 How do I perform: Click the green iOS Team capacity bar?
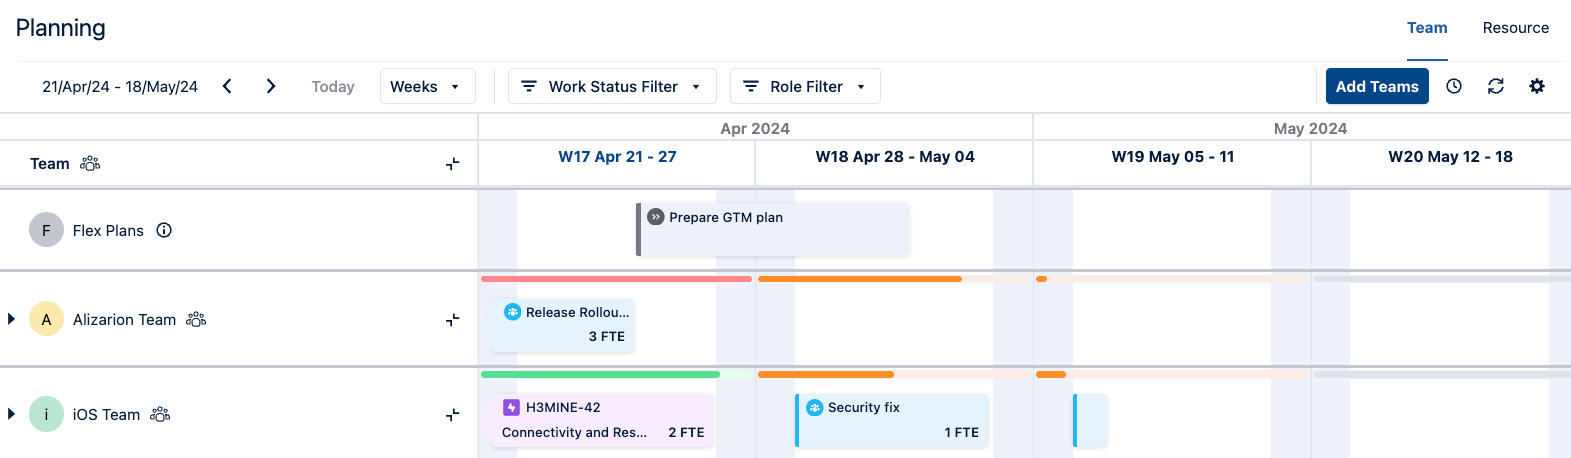click(x=600, y=374)
